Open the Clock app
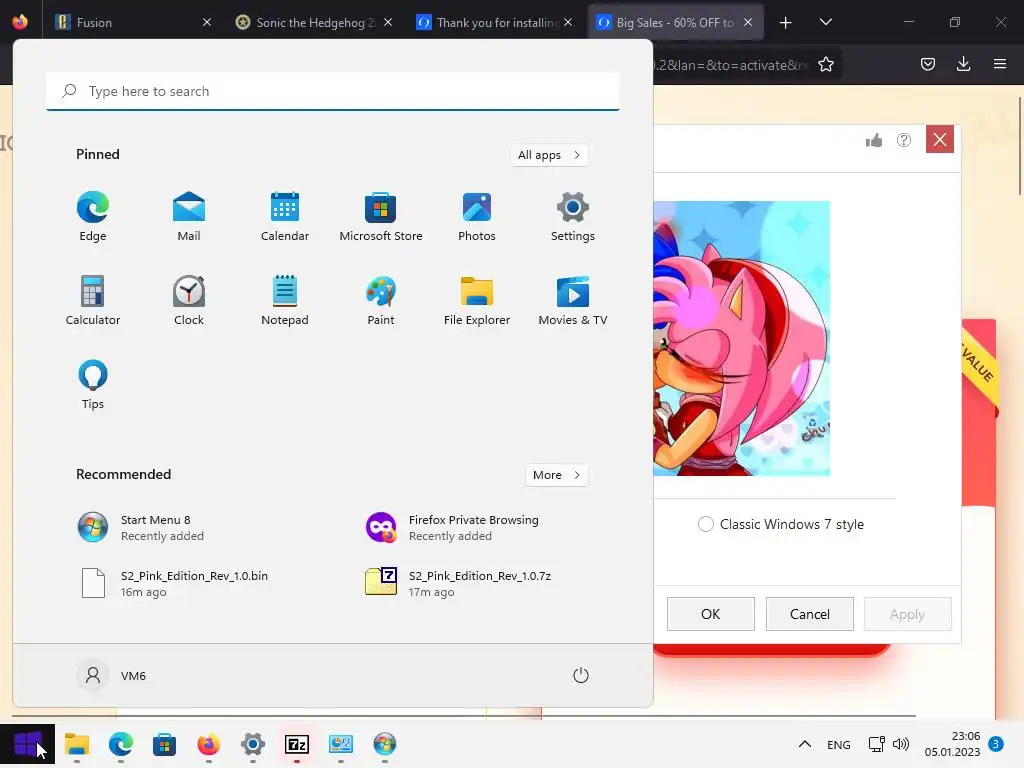The width and height of the screenshot is (1024, 768). (189, 300)
